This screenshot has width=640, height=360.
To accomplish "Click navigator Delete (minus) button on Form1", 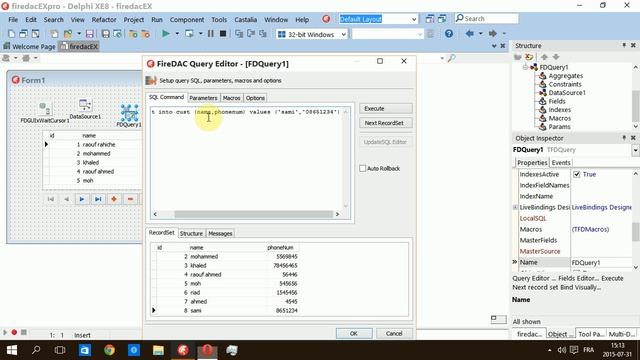I will tap(130, 199).
